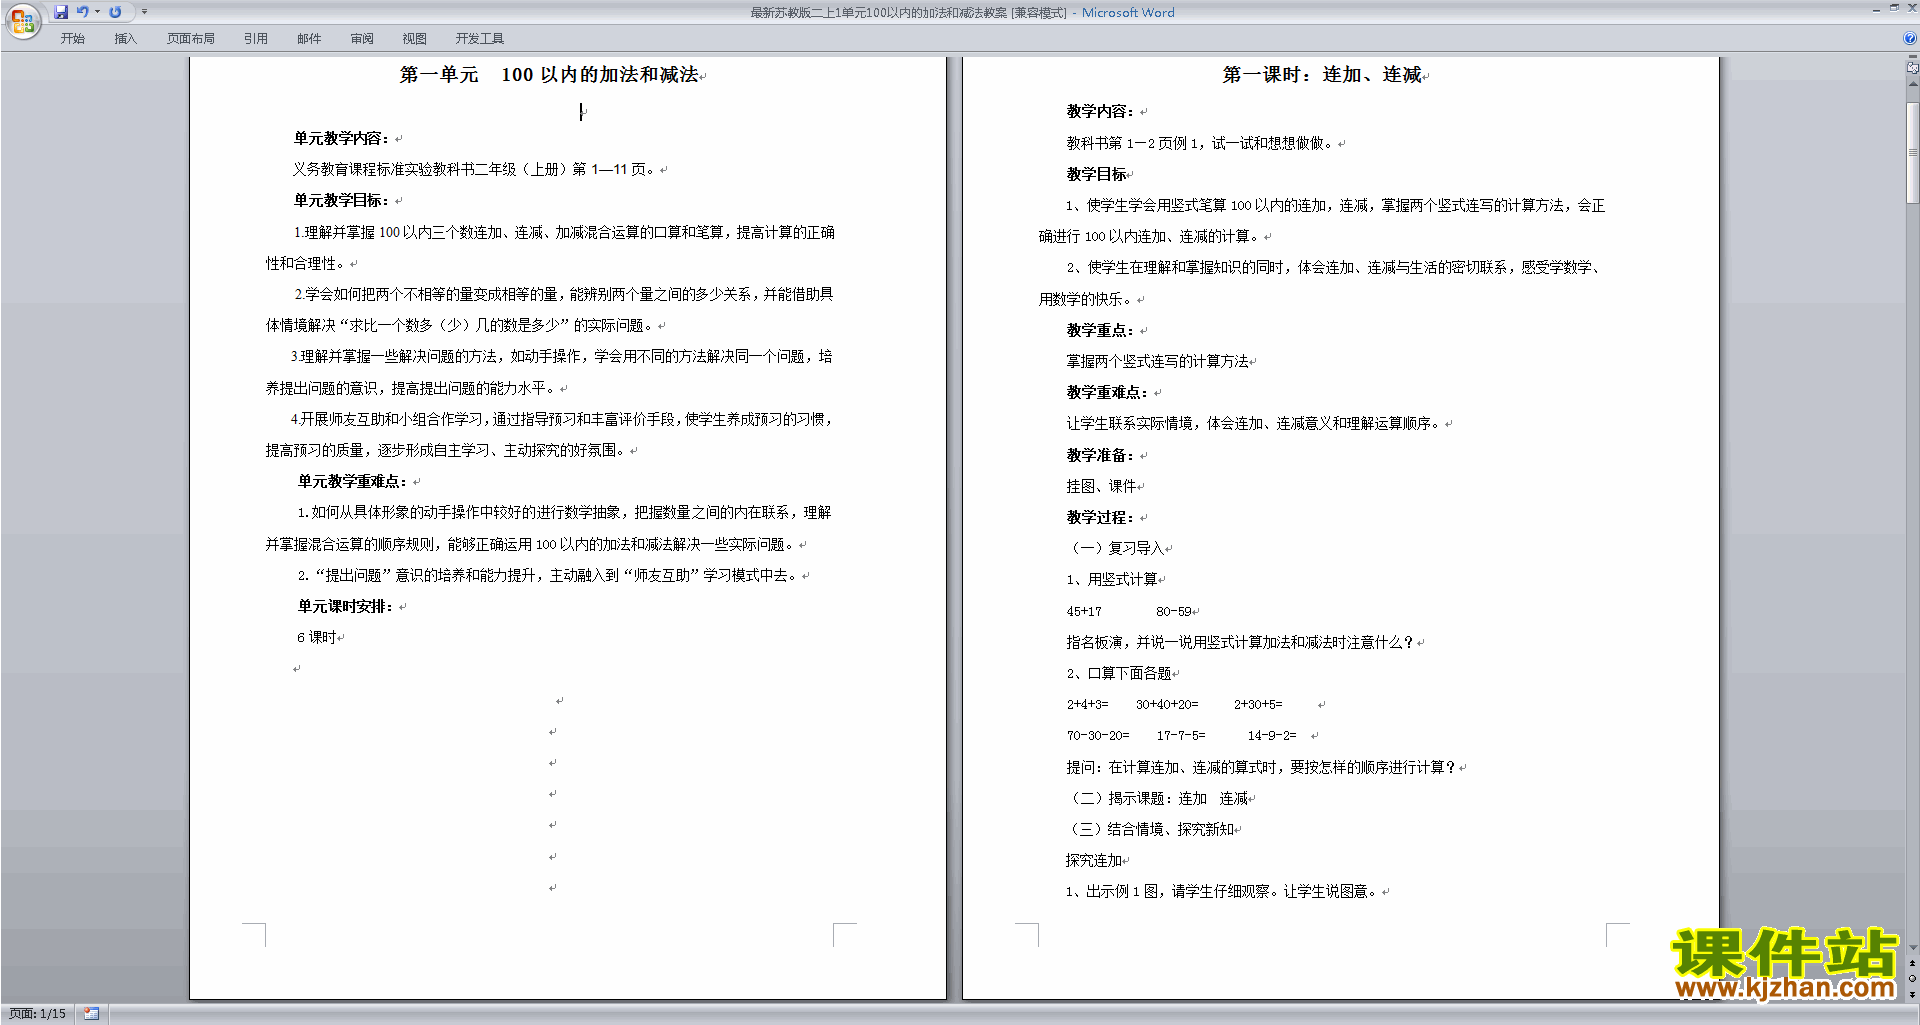
Task: Click the 页面: 1/15 status bar indicator
Action: click(x=37, y=1014)
